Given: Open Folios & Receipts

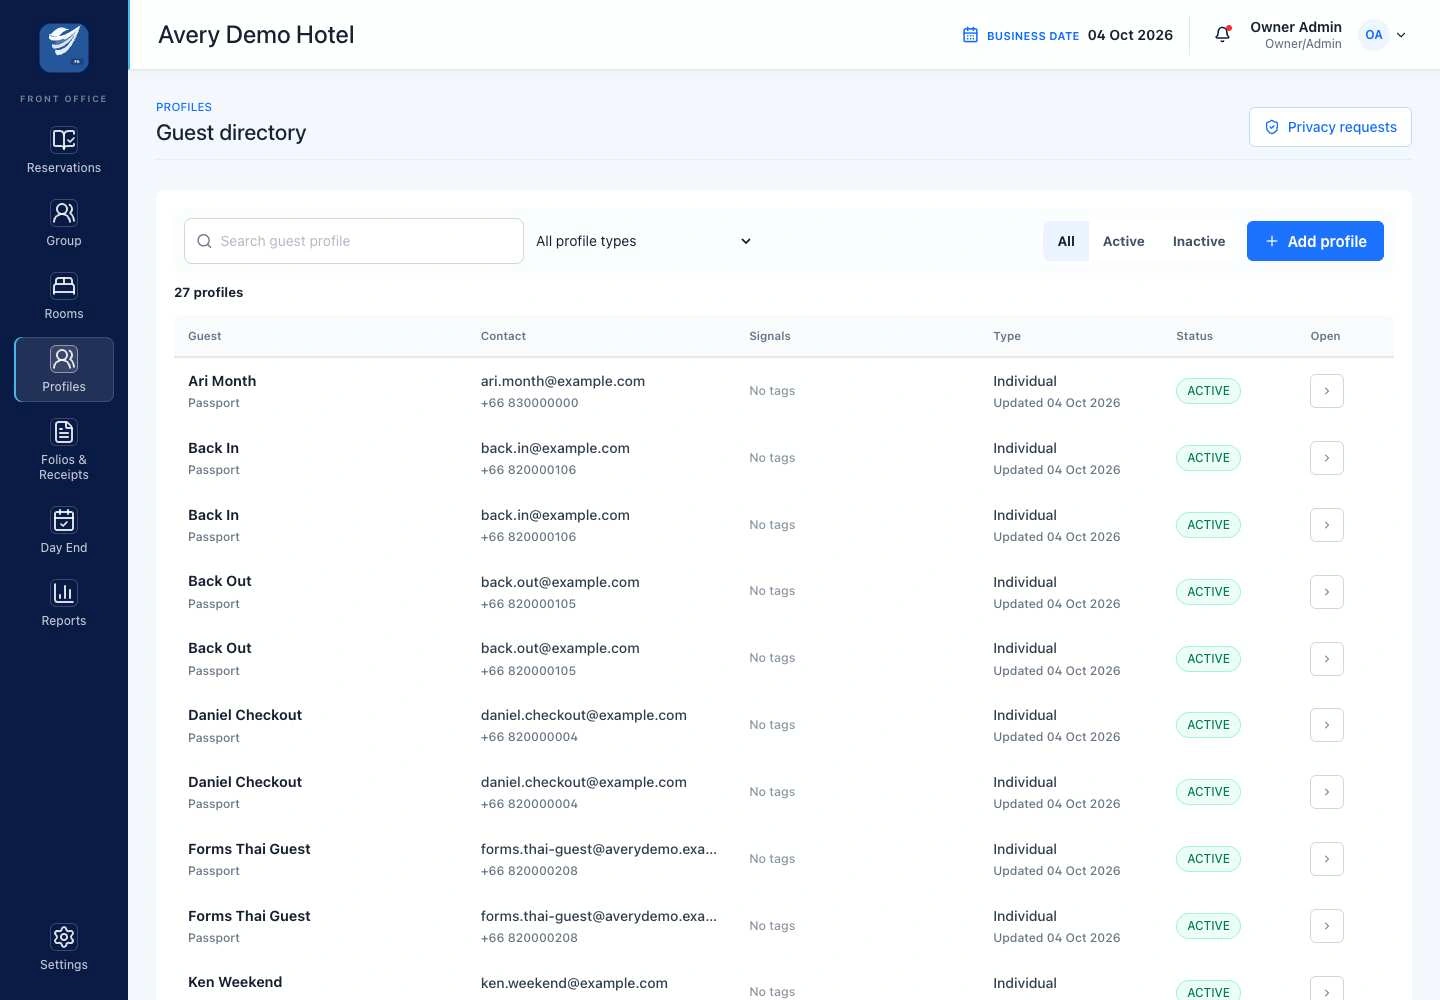Looking at the screenshot, I should (x=64, y=451).
